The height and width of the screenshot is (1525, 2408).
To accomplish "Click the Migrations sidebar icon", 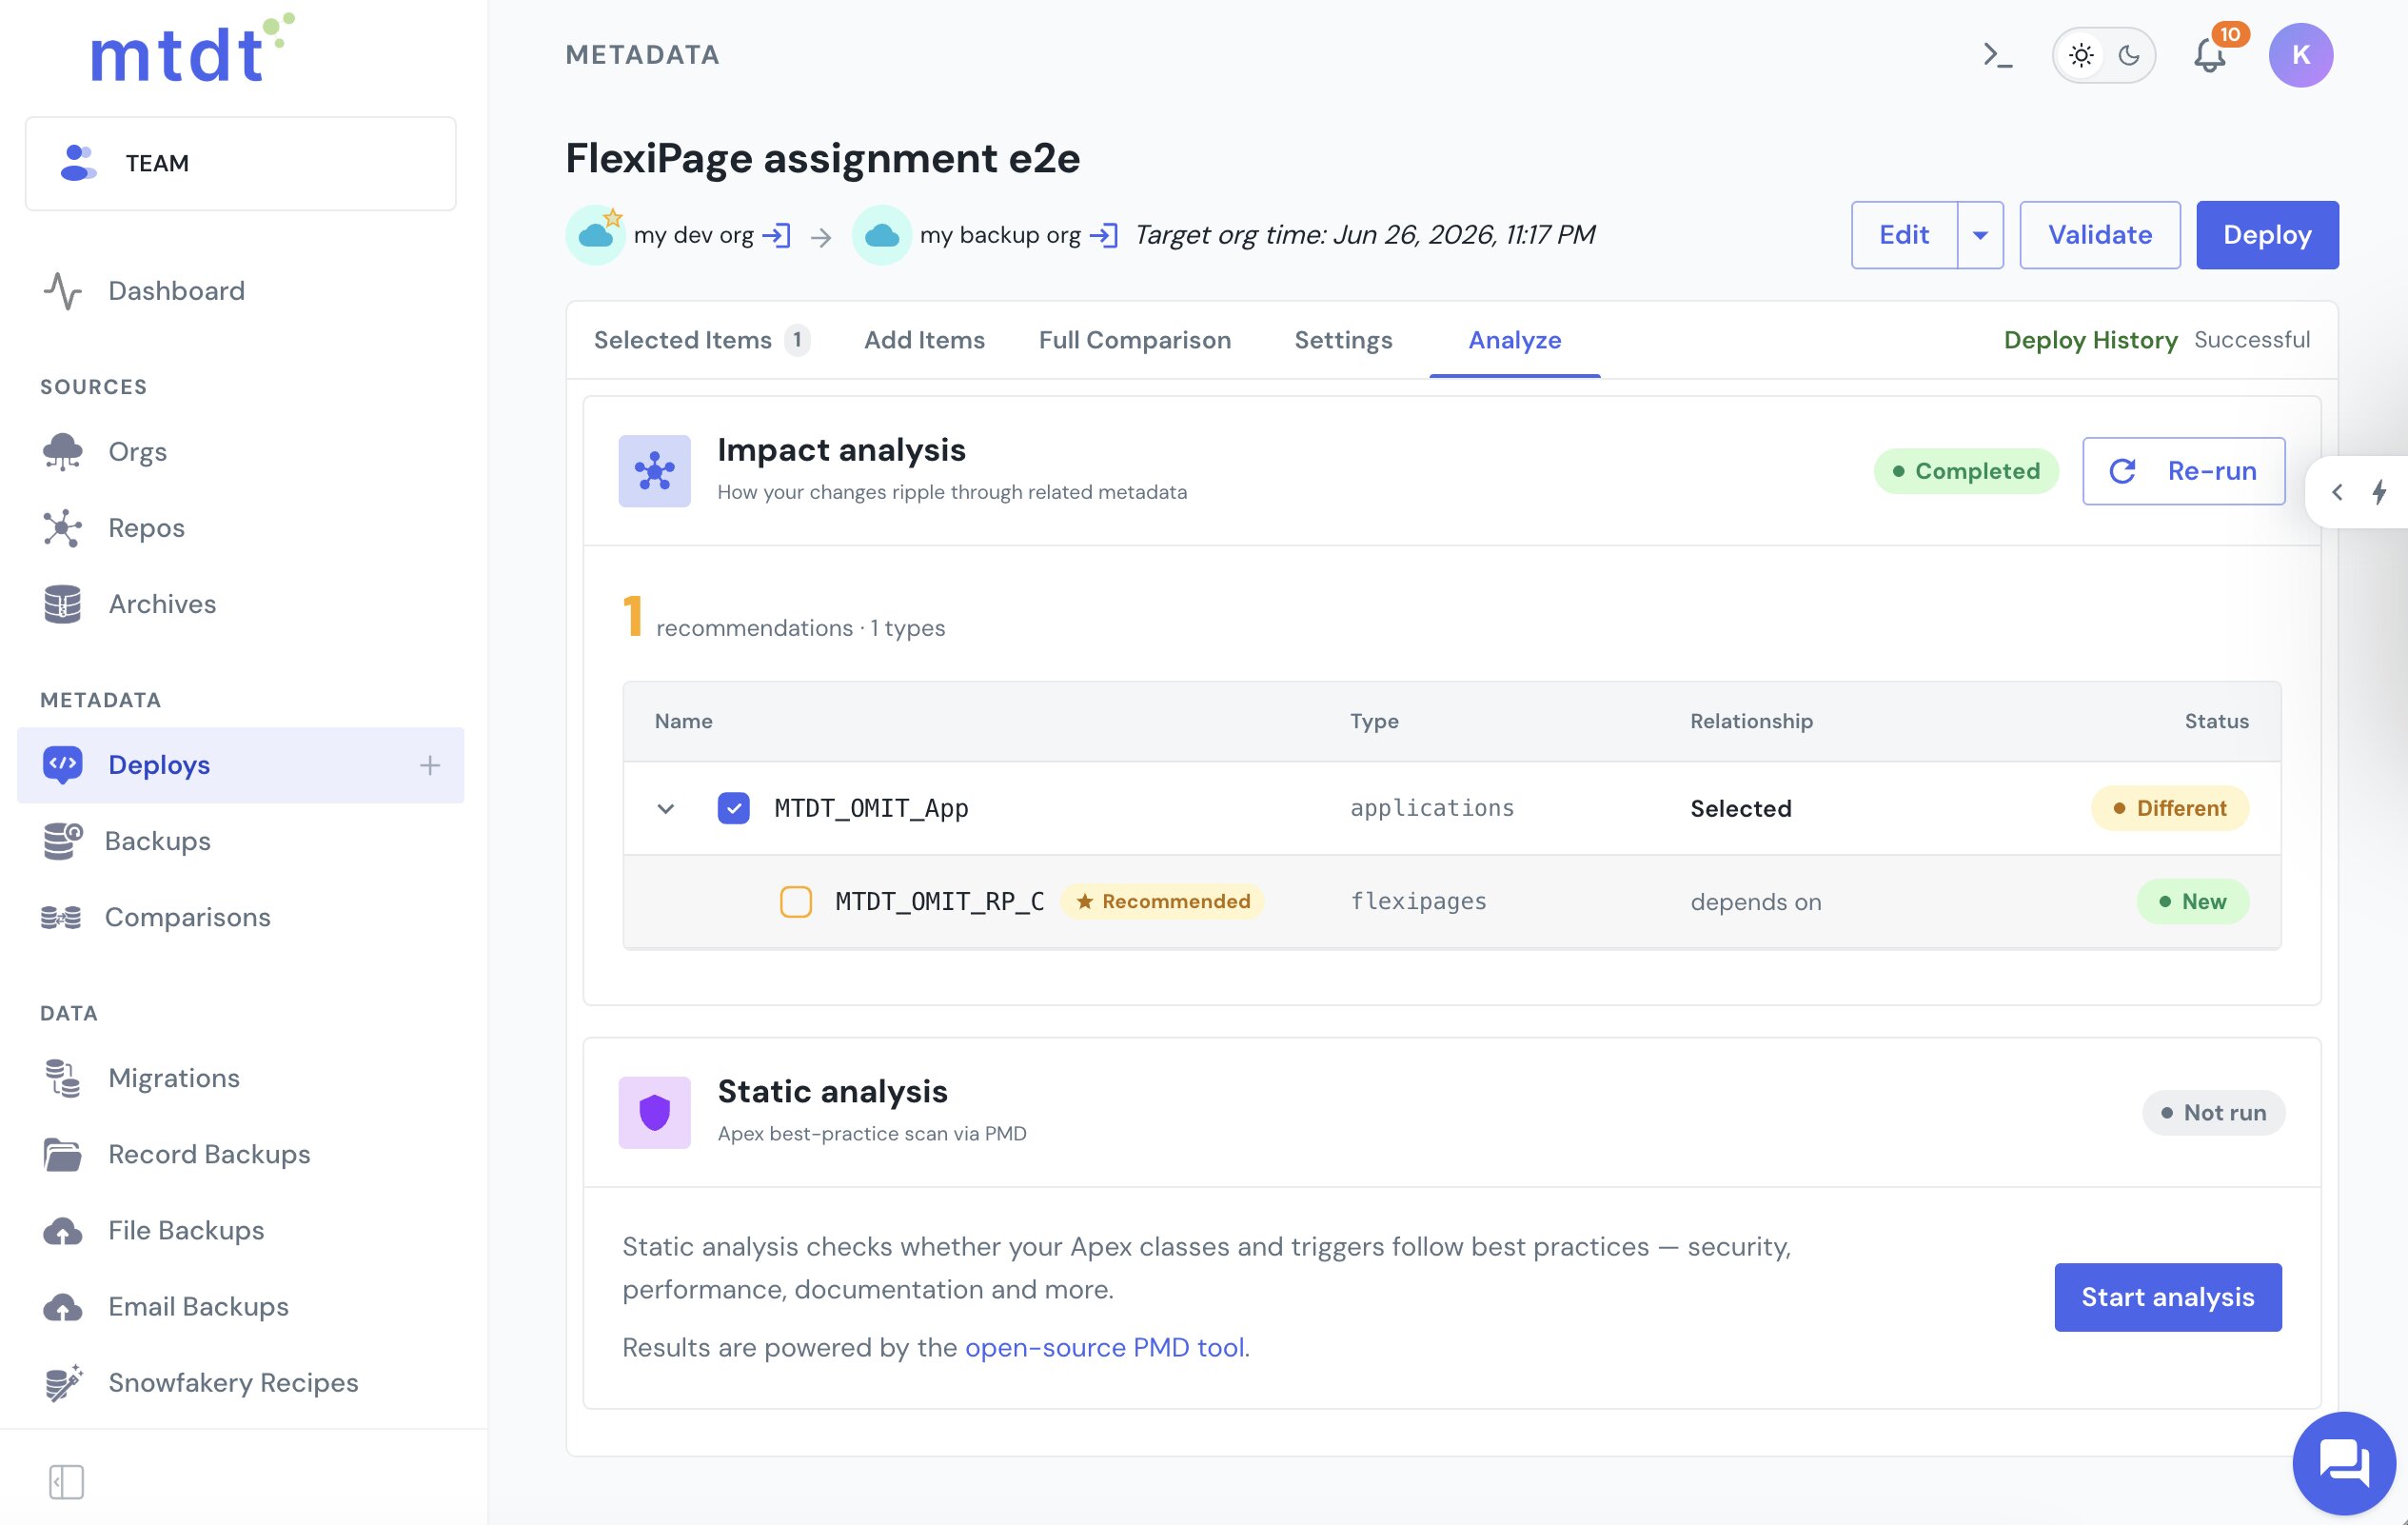I will point(62,1078).
